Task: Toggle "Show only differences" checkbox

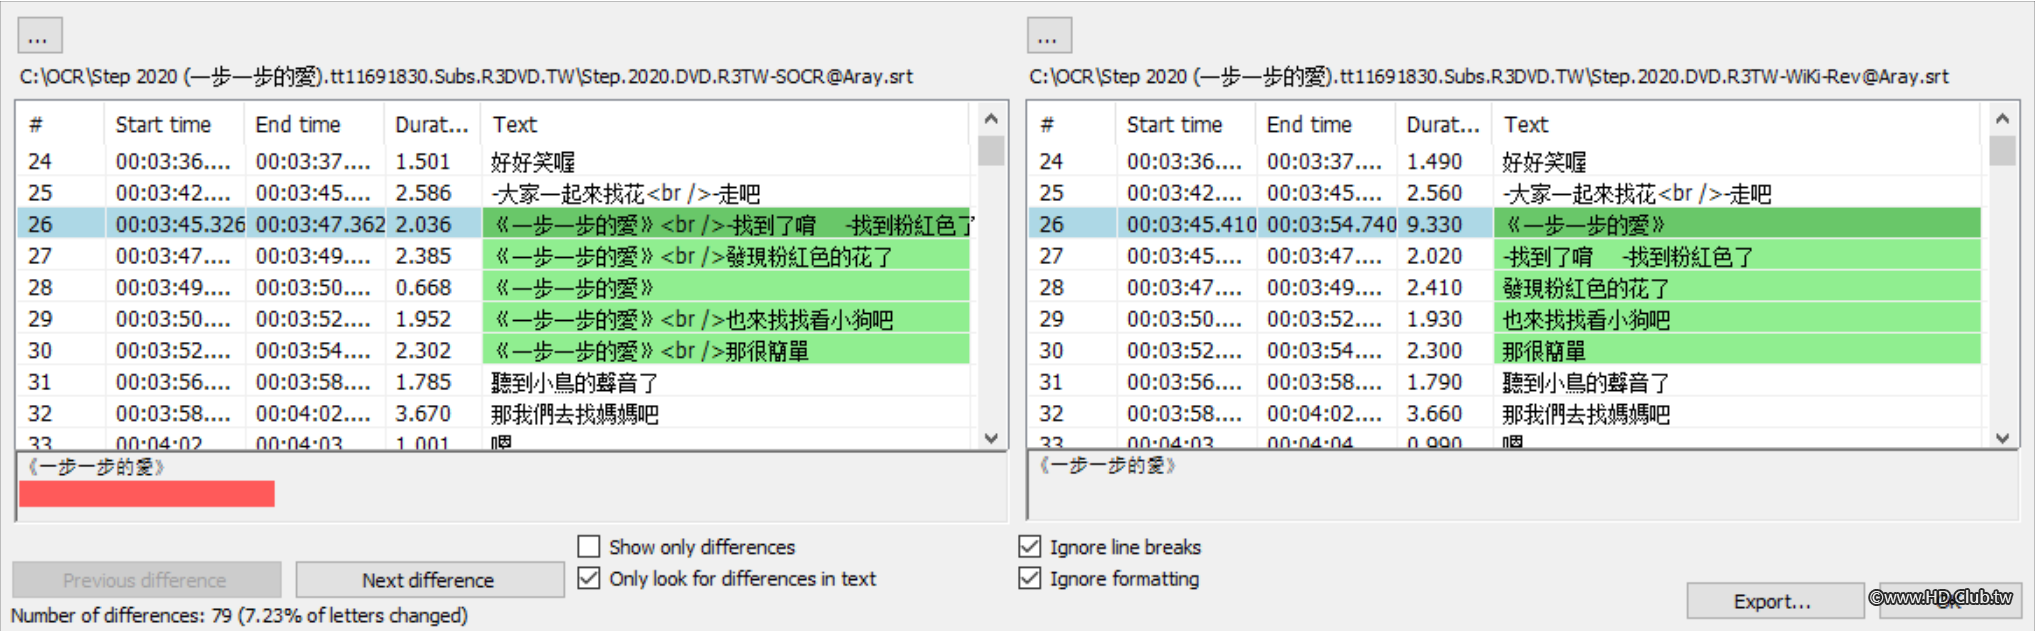Action: 589,547
